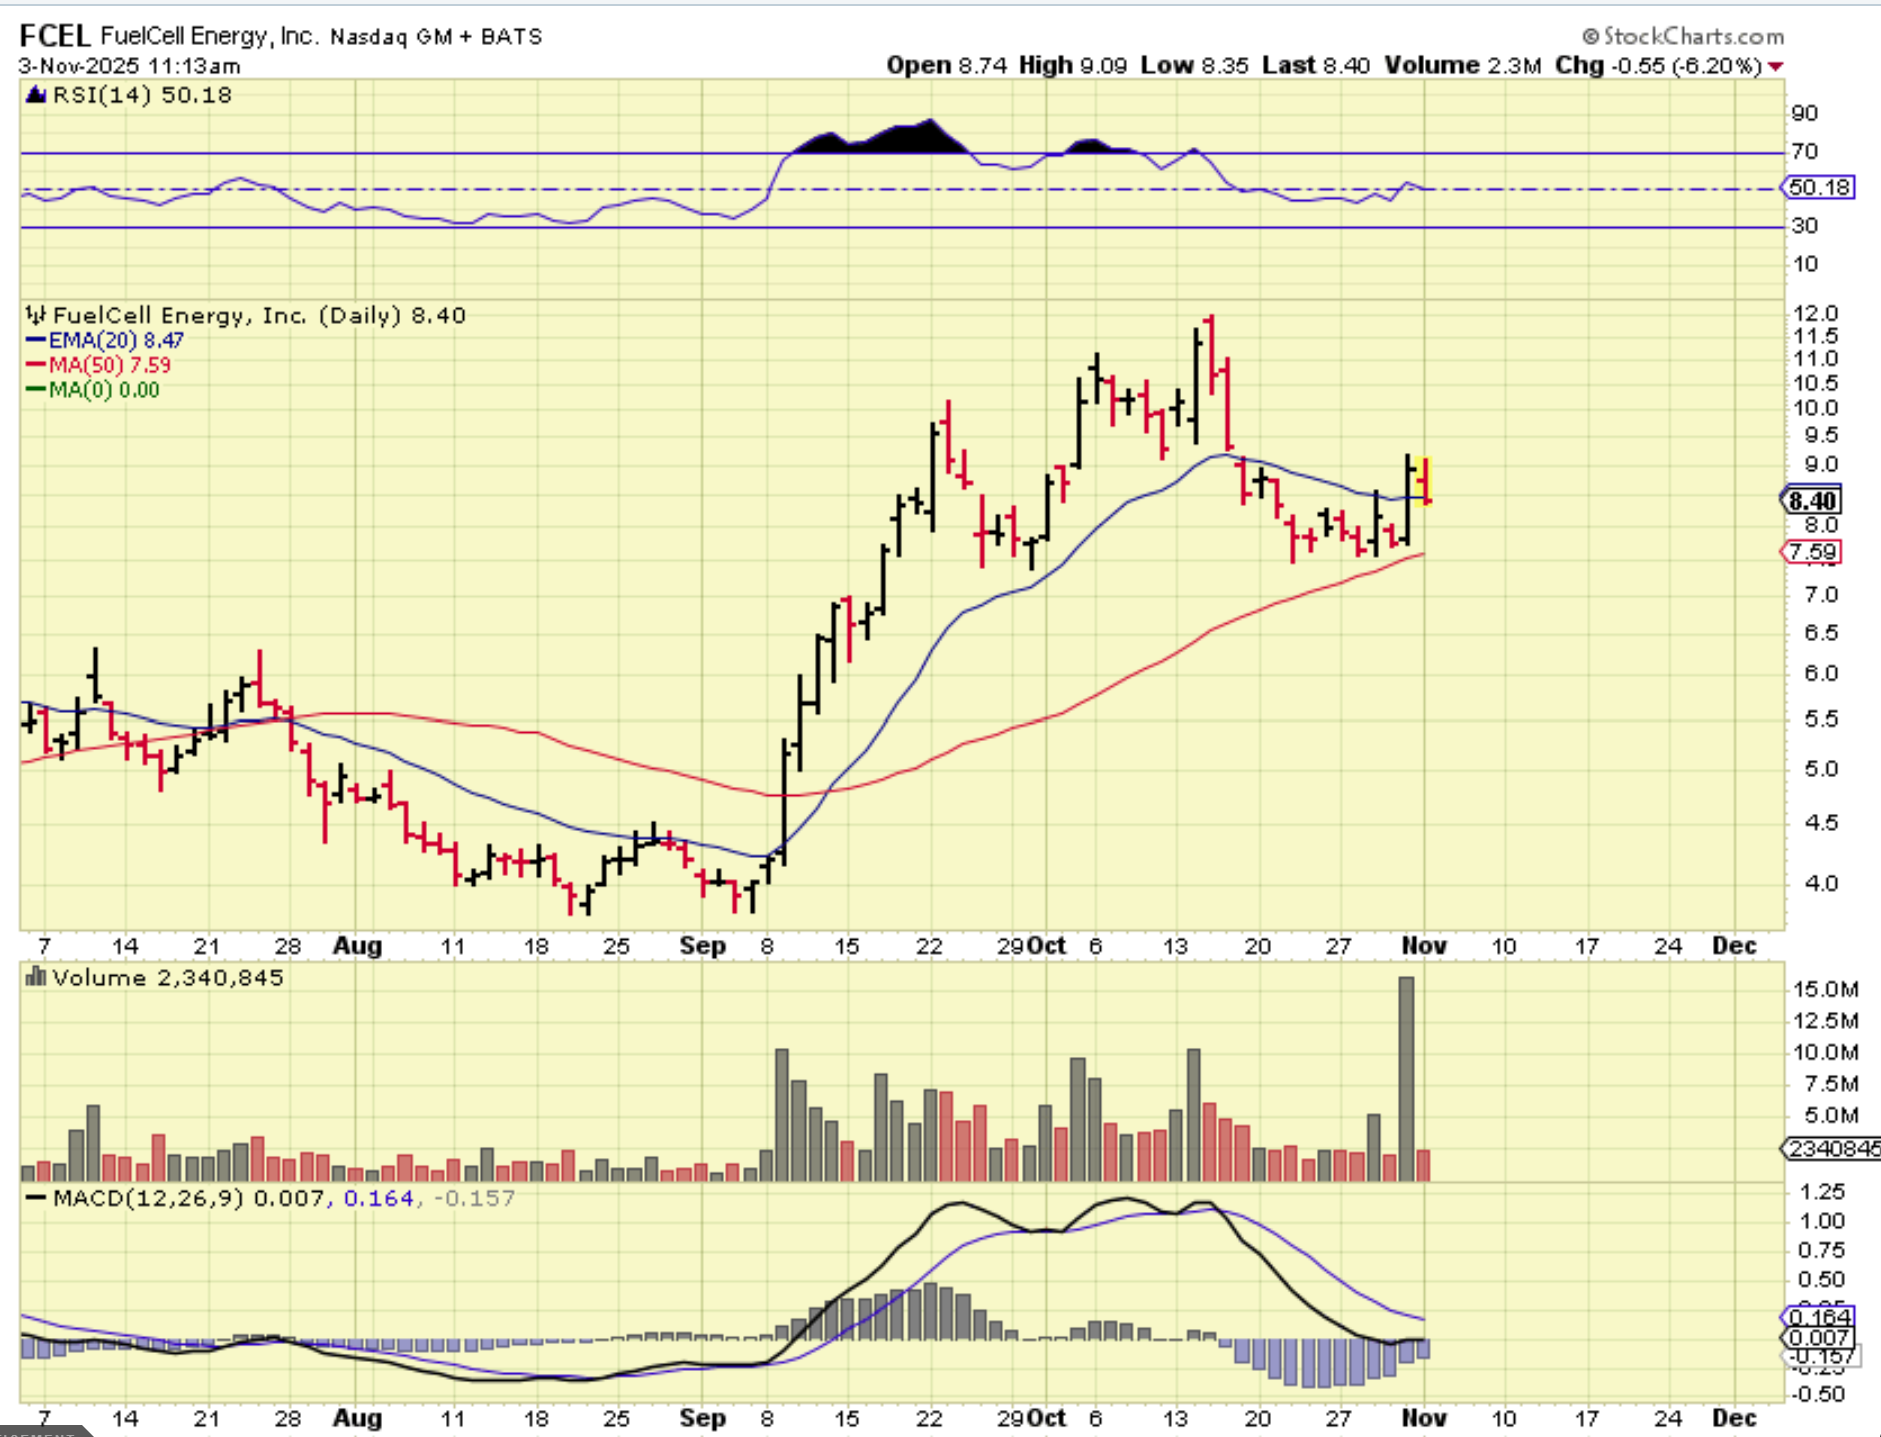Image resolution: width=1881 pixels, height=1437 pixels.
Task: Click the MA(50) 7.59 legend text
Action: coord(110,365)
